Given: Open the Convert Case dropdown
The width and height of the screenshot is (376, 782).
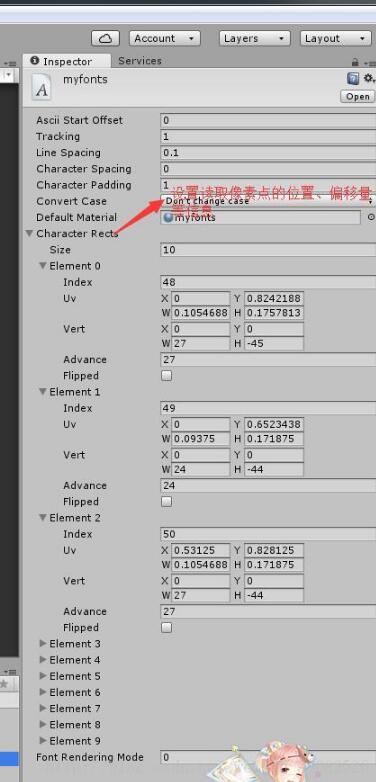Looking at the screenshot, I should click(x=268, y=201).
